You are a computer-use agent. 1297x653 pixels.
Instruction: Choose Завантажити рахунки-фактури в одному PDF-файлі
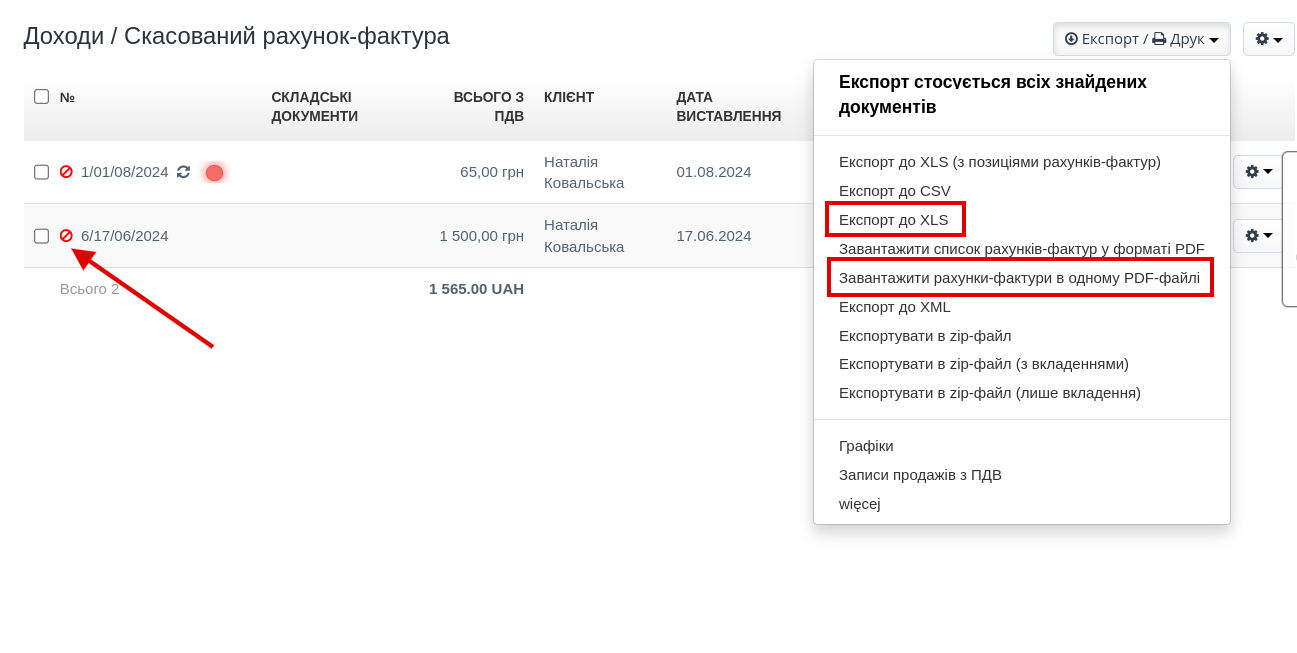[x=1019, y=278]
